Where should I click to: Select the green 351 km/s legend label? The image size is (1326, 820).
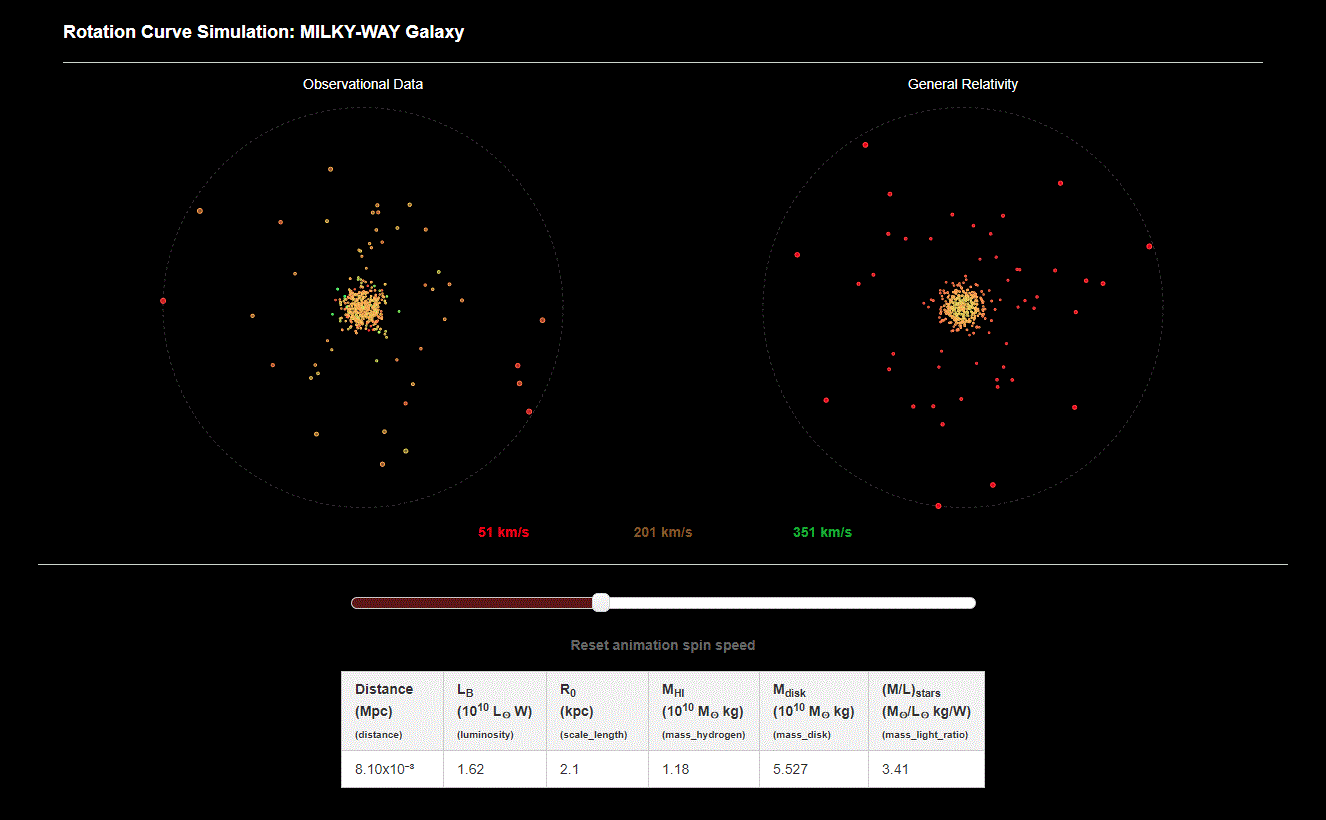822,532
